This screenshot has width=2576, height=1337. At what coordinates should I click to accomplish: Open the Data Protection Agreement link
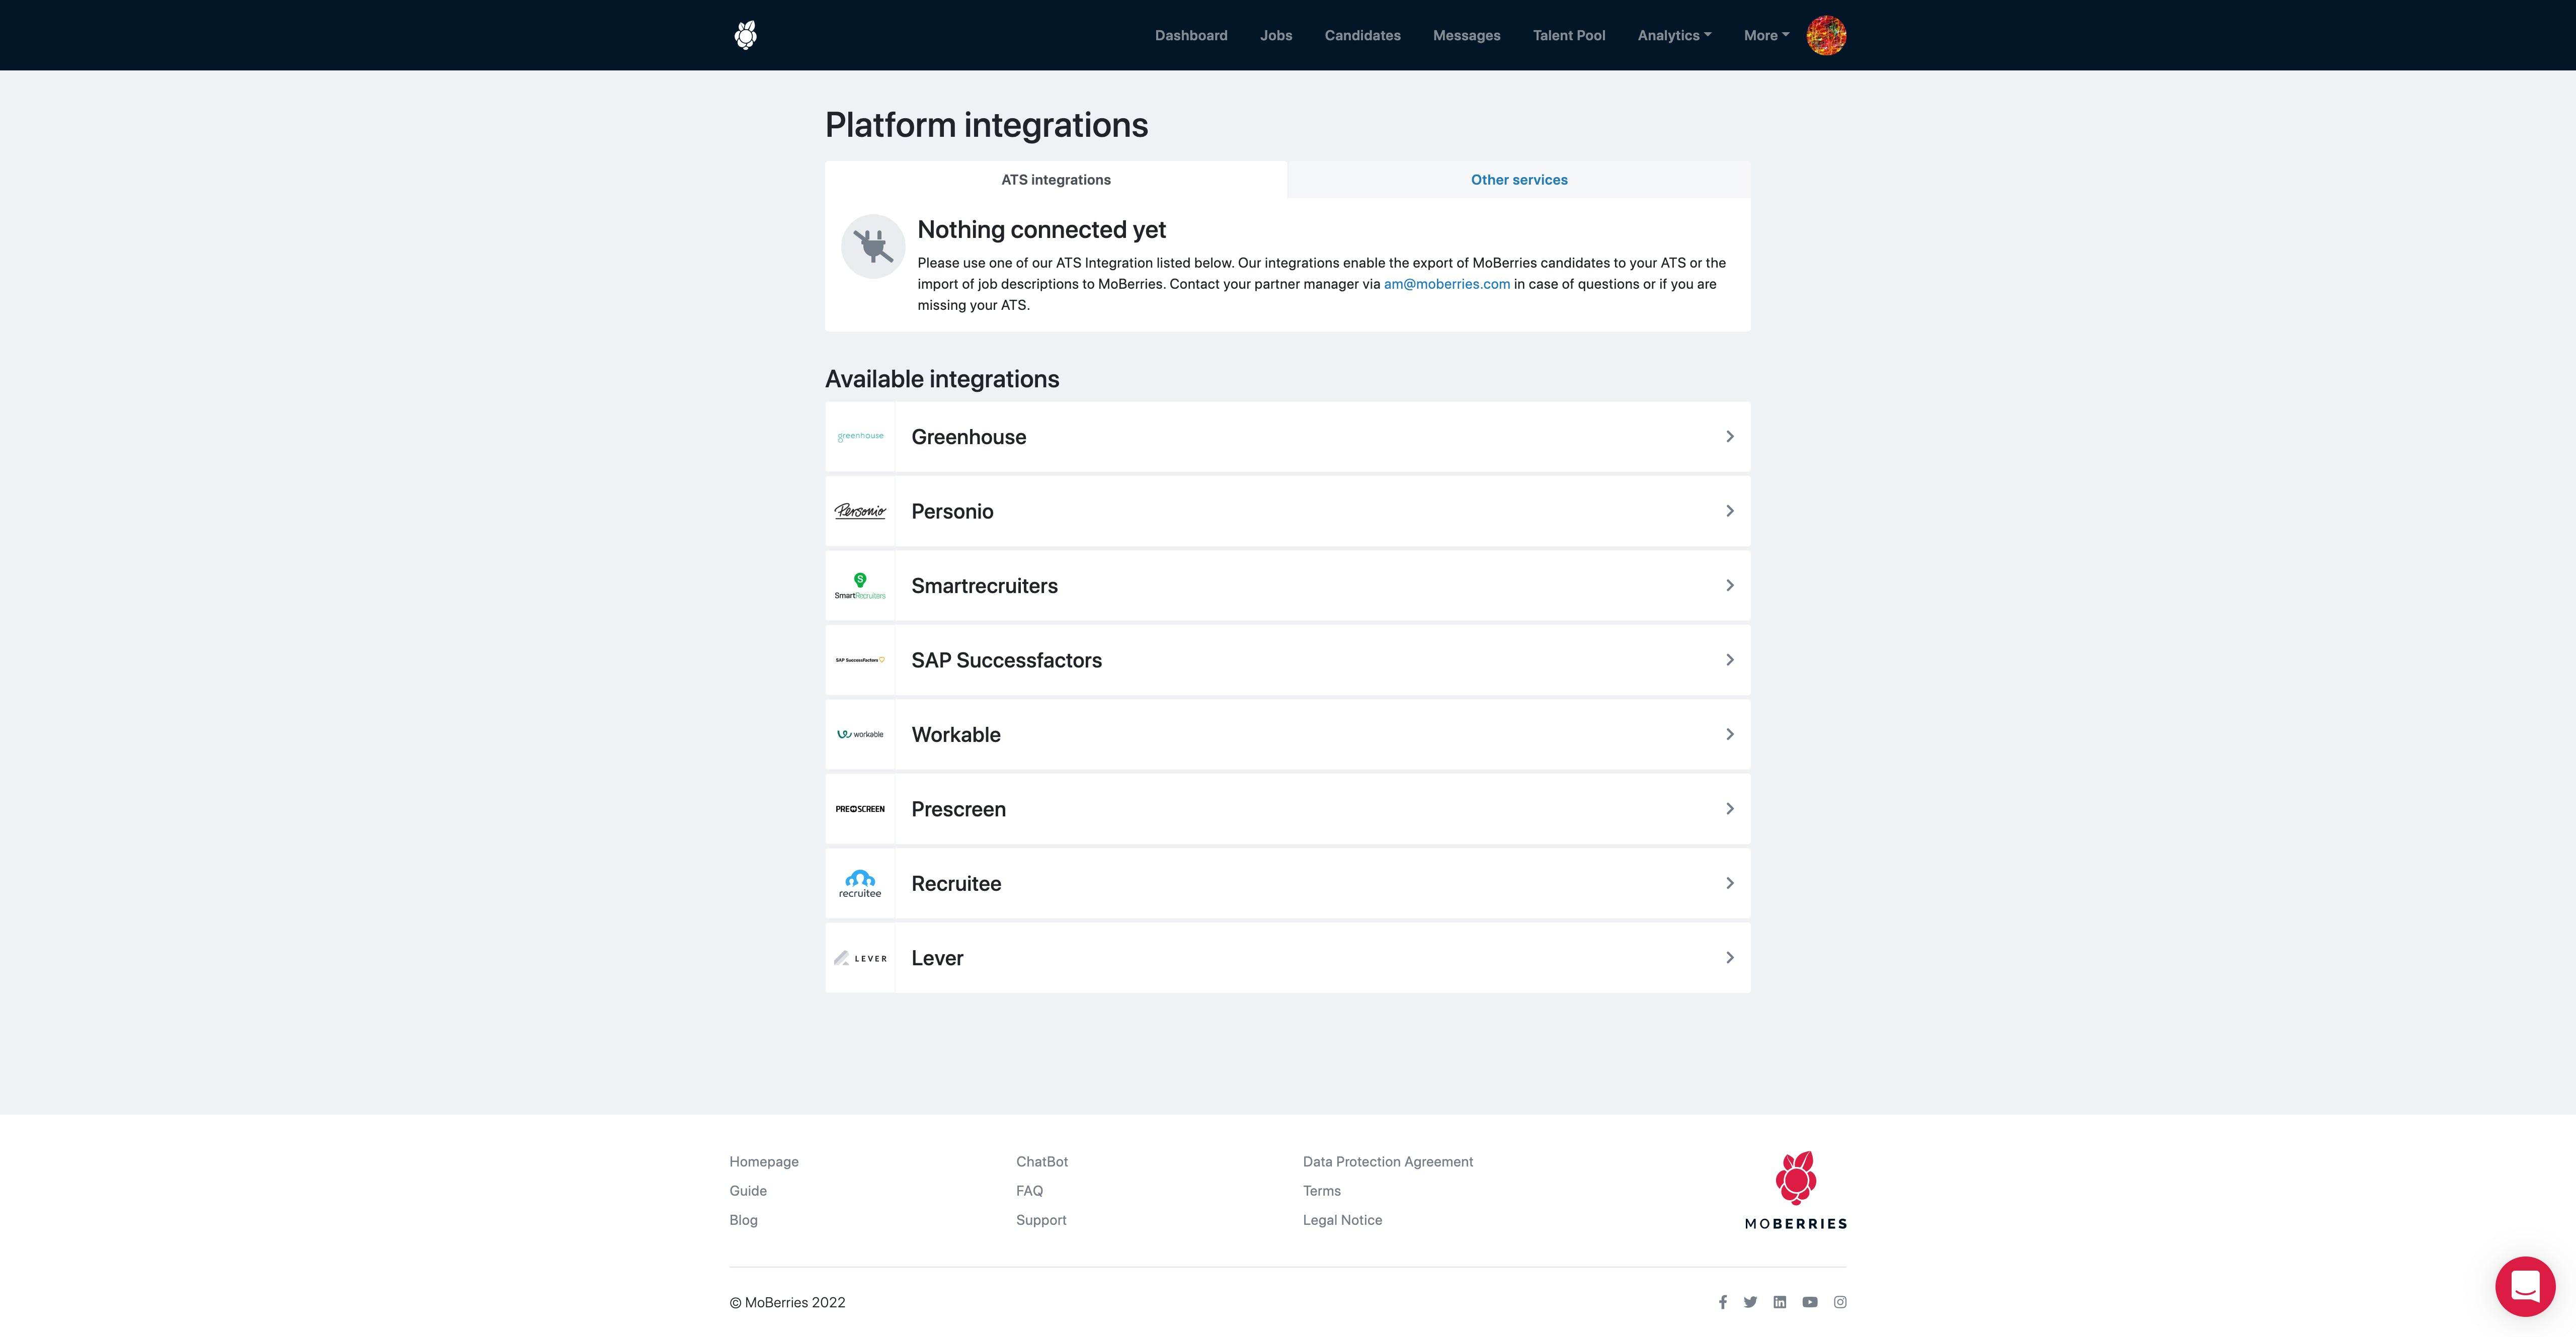coord(1387,1162)
